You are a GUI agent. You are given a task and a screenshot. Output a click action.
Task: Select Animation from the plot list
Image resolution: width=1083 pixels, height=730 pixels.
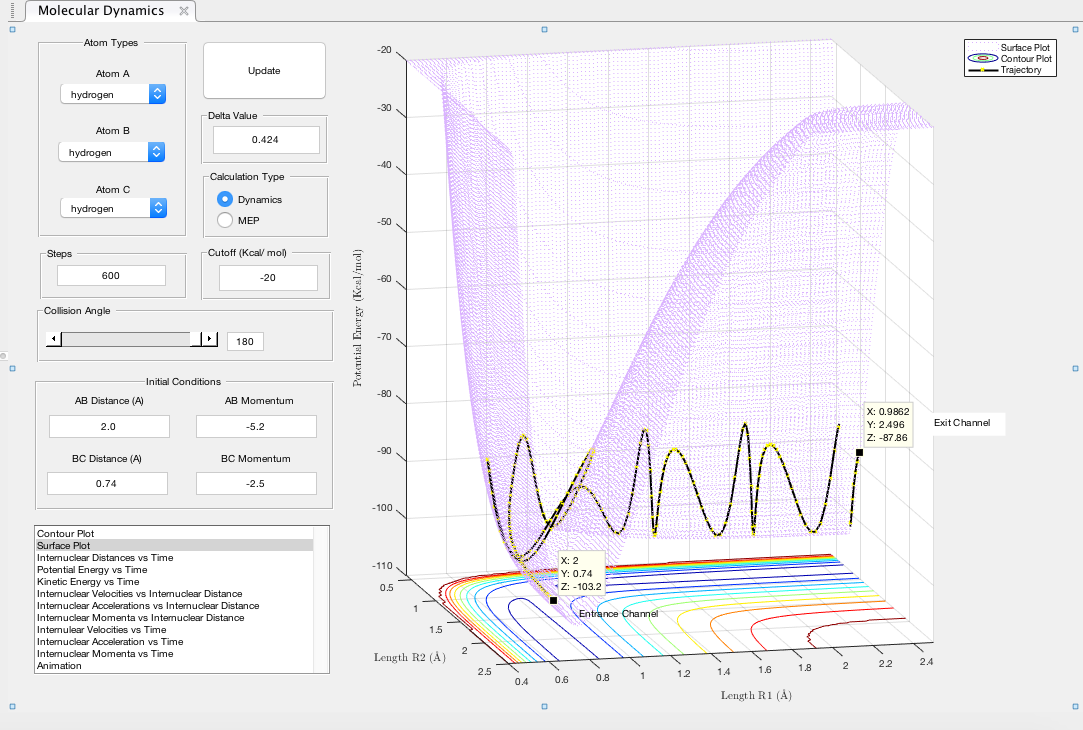[x=59, y=666]
